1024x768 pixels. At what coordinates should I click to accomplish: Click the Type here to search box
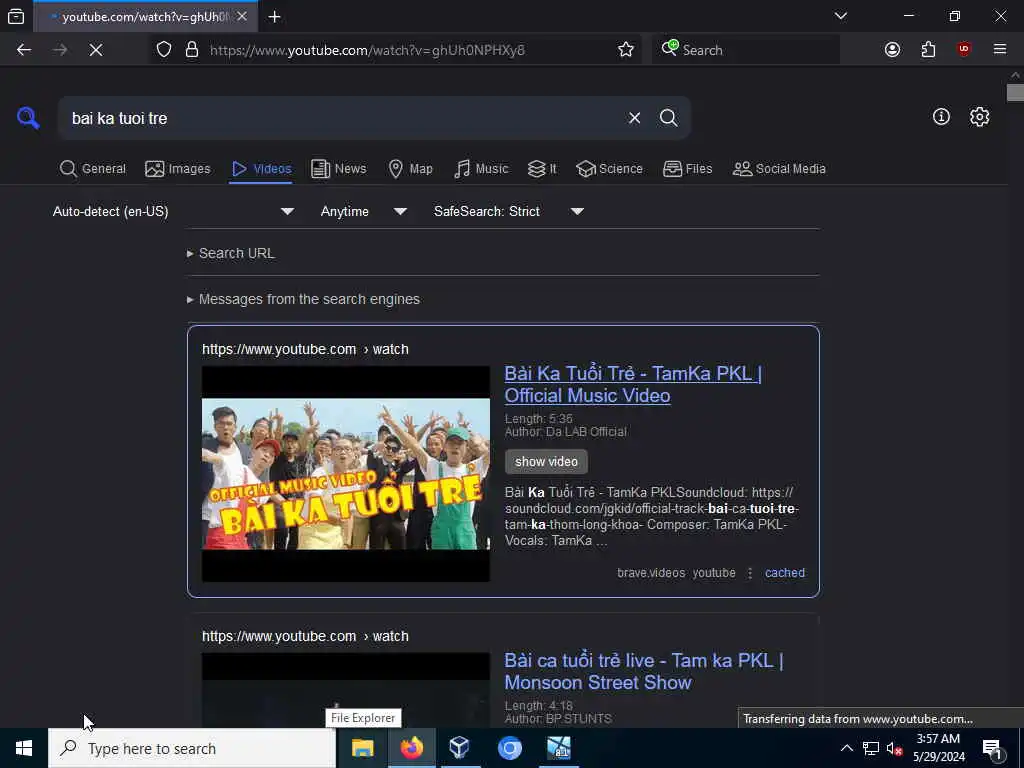[x=192, y=748]
